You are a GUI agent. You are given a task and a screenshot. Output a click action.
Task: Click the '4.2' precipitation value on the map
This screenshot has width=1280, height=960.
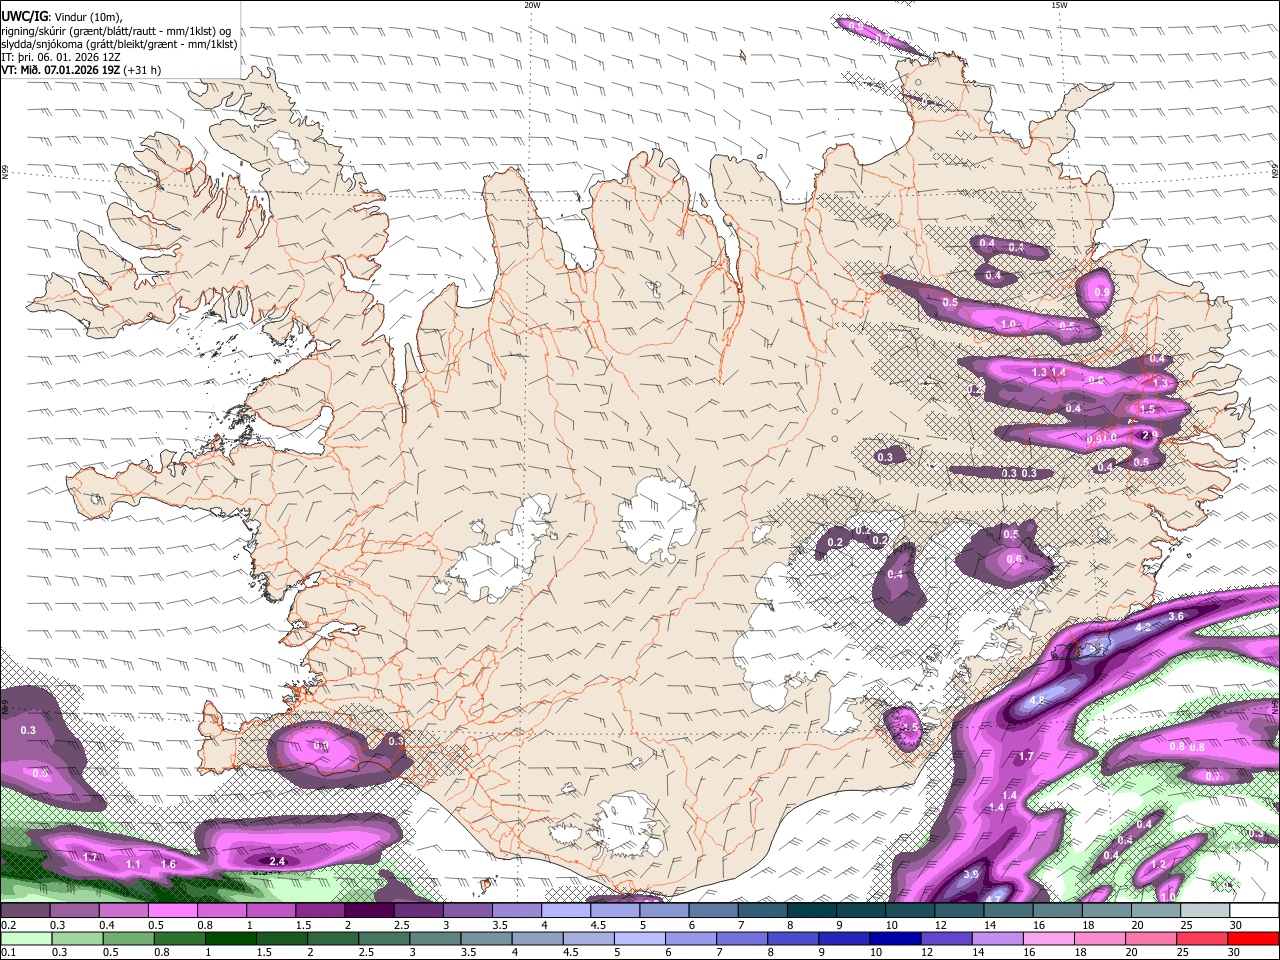(1141, 627)
